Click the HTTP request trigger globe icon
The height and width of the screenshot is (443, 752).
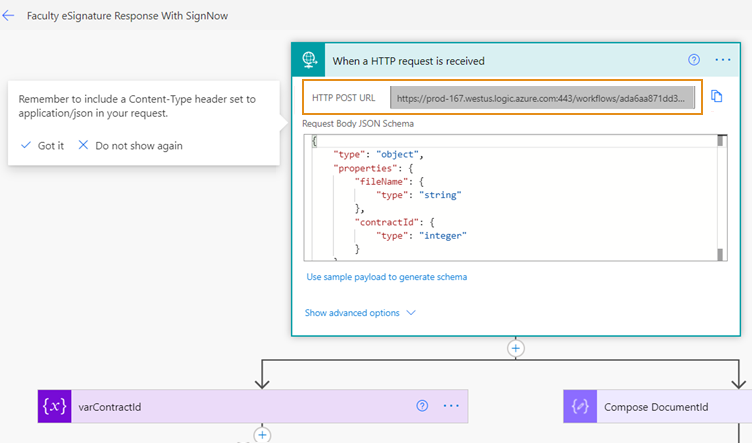click(x=311, y=60)
